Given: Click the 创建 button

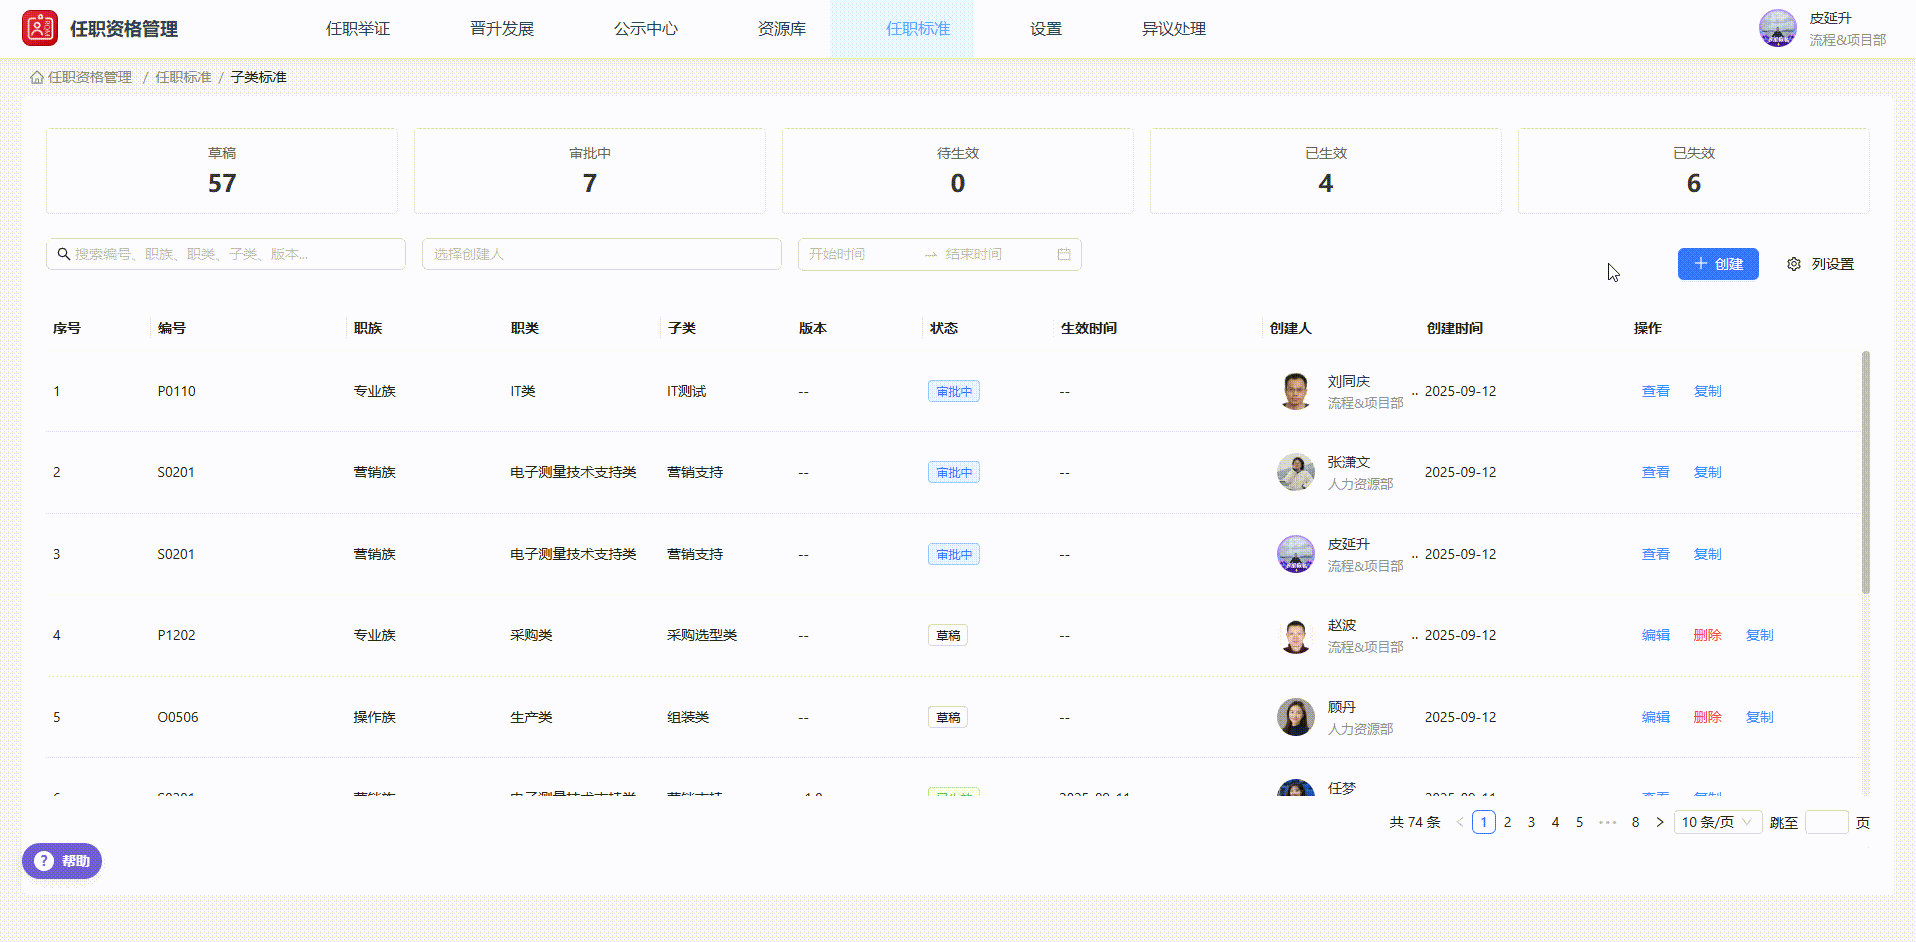Looking at the screenshot, I should (1718, 263).
